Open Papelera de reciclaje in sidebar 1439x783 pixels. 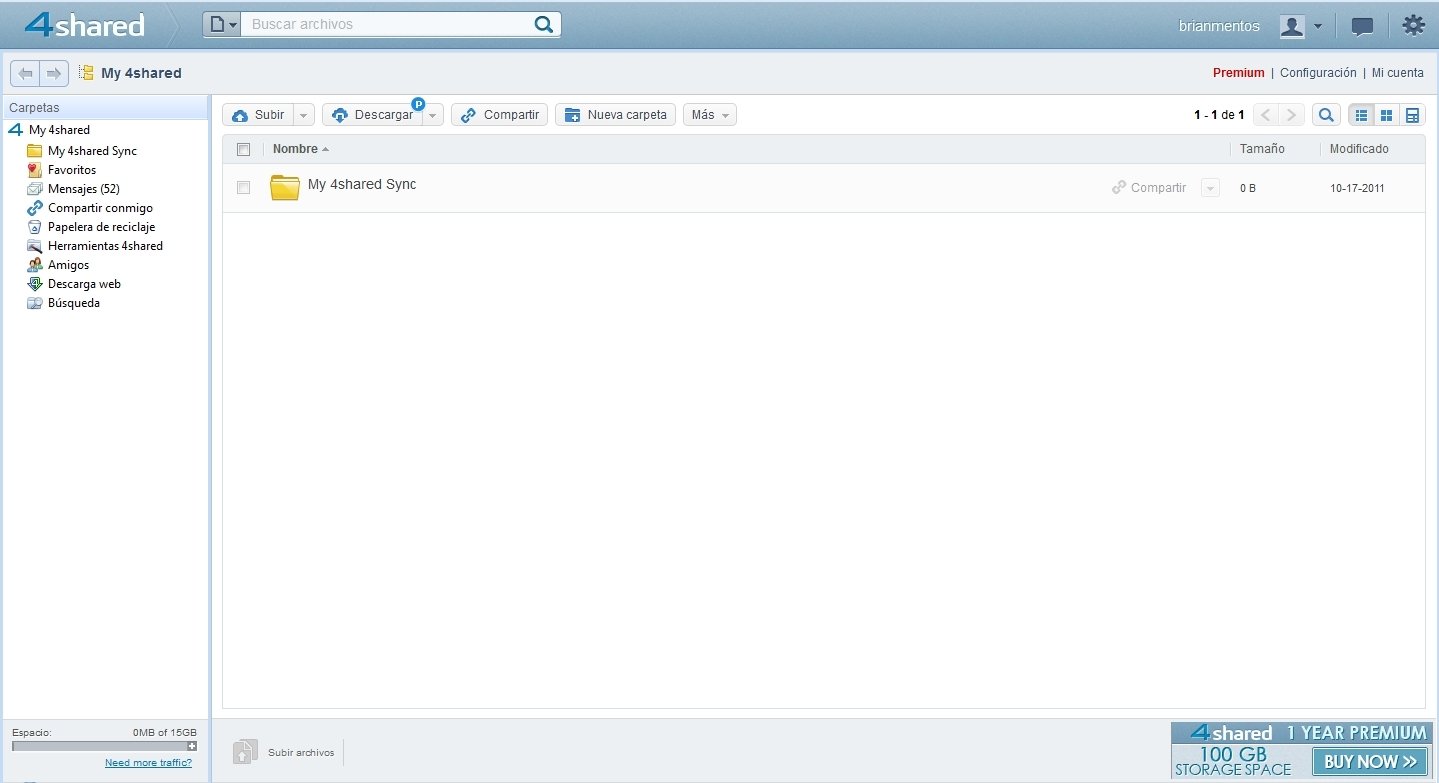pos(101,227)
